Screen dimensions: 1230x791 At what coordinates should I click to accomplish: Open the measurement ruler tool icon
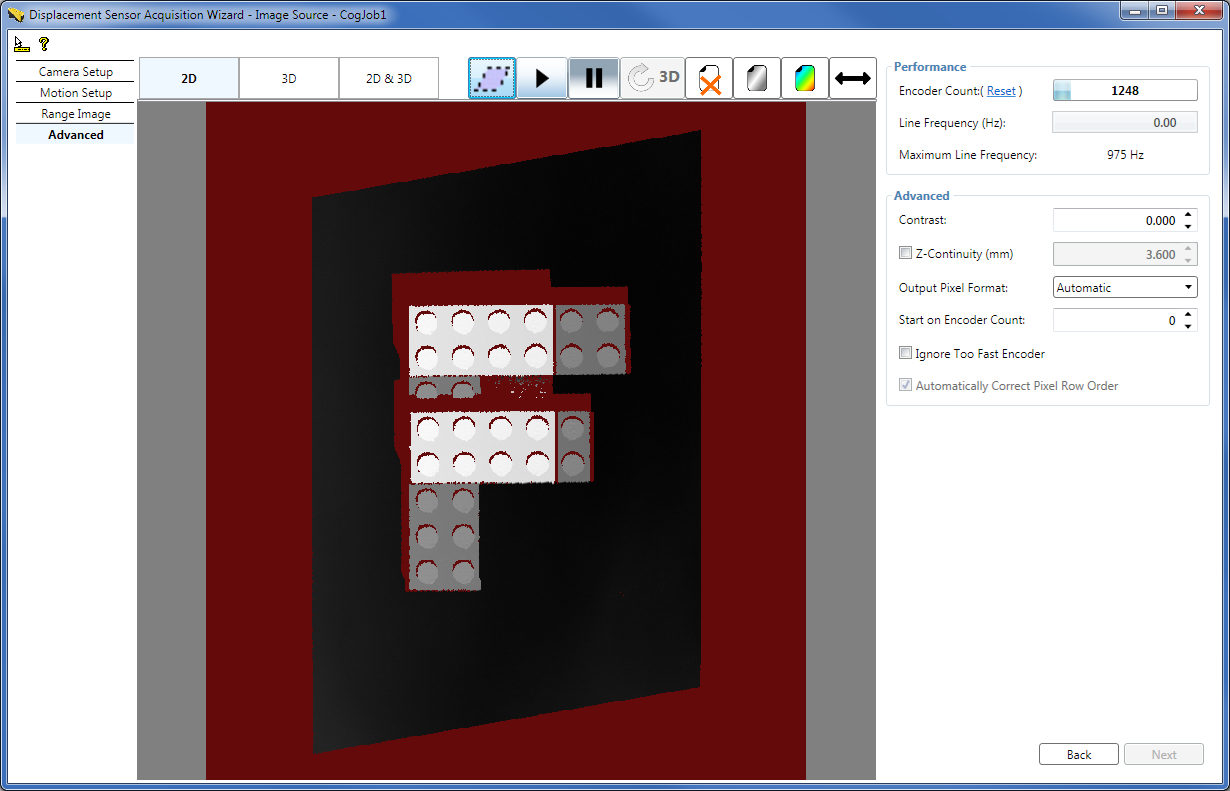(20, 43)
